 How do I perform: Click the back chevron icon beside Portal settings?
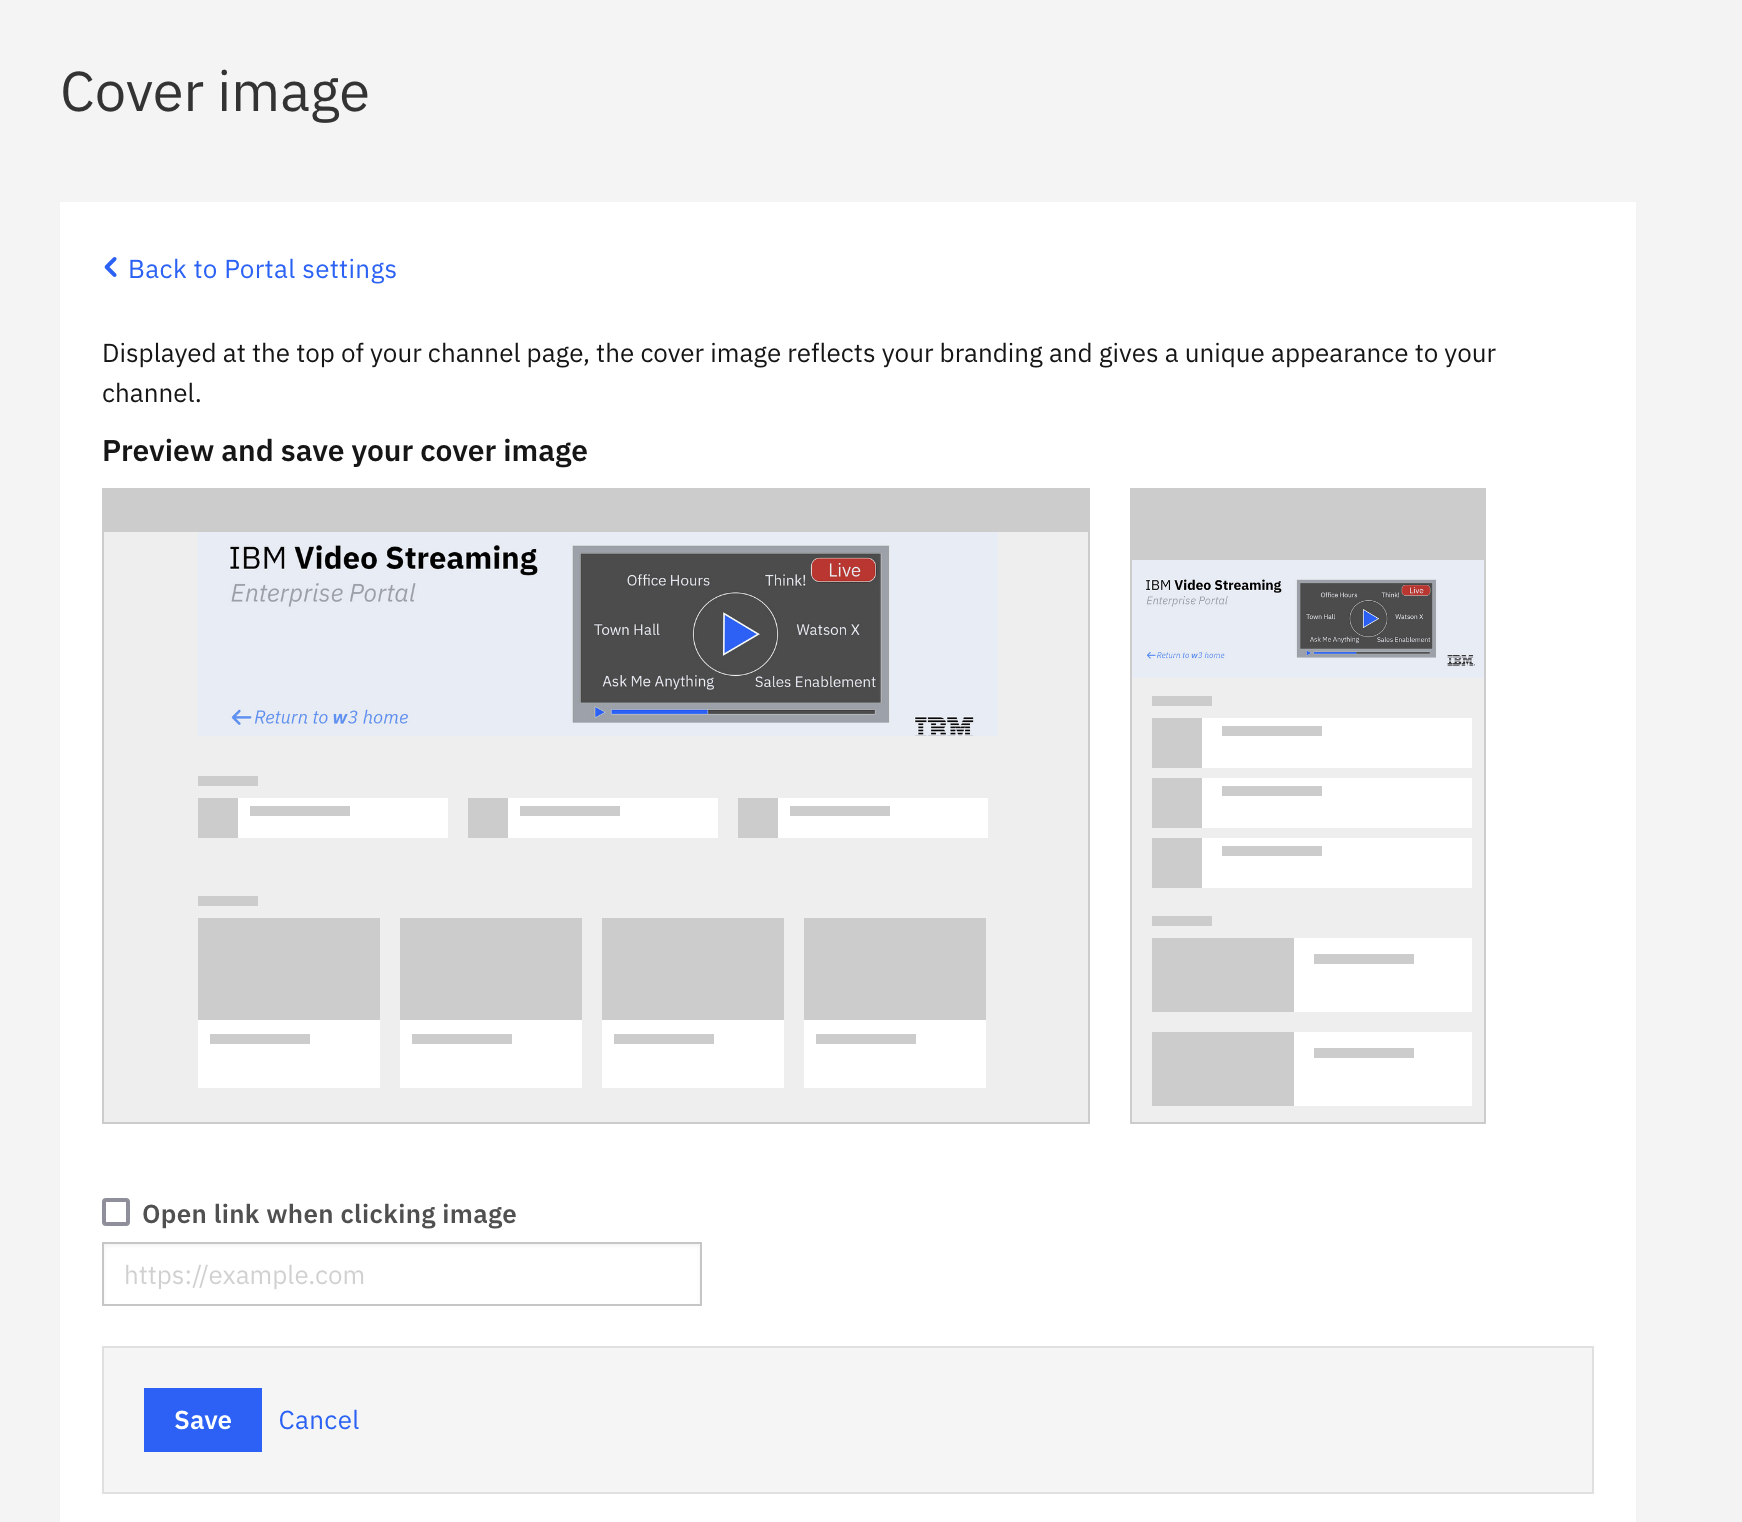click(x=111, y=268)
